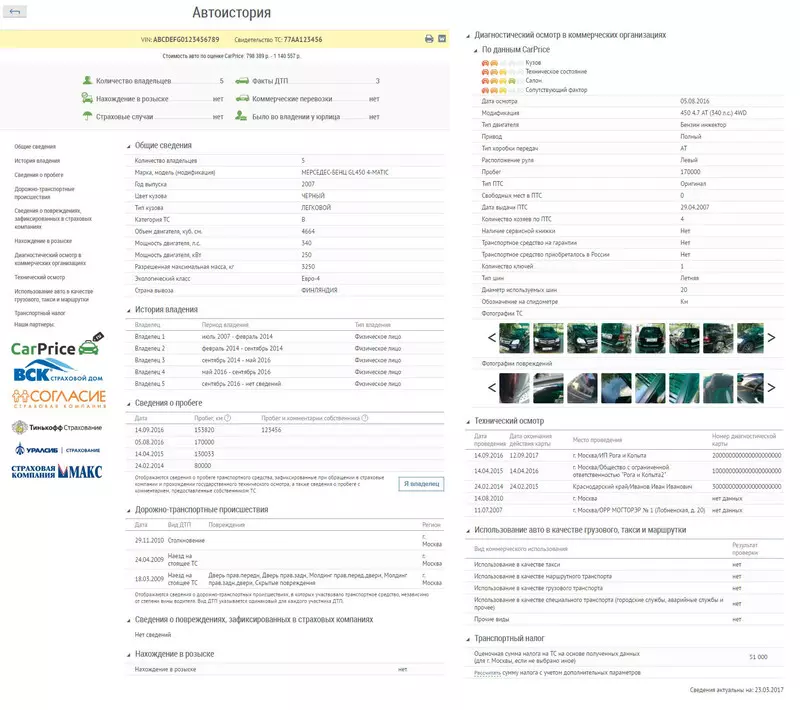Collapse the Сведения о пробеге section
The height and width of the screenshot is (710, 800).
[x=129, y=404]
